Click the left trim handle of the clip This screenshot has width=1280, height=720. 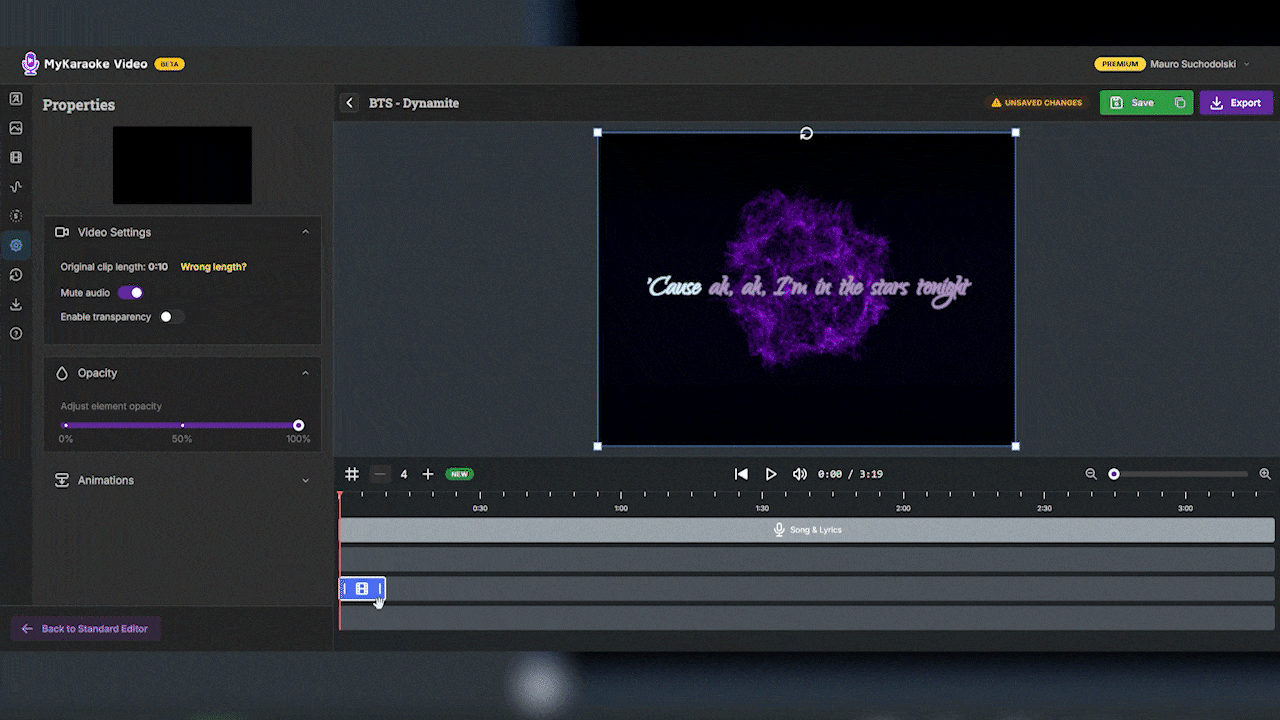pyautogui.click(x=345, y=589)
